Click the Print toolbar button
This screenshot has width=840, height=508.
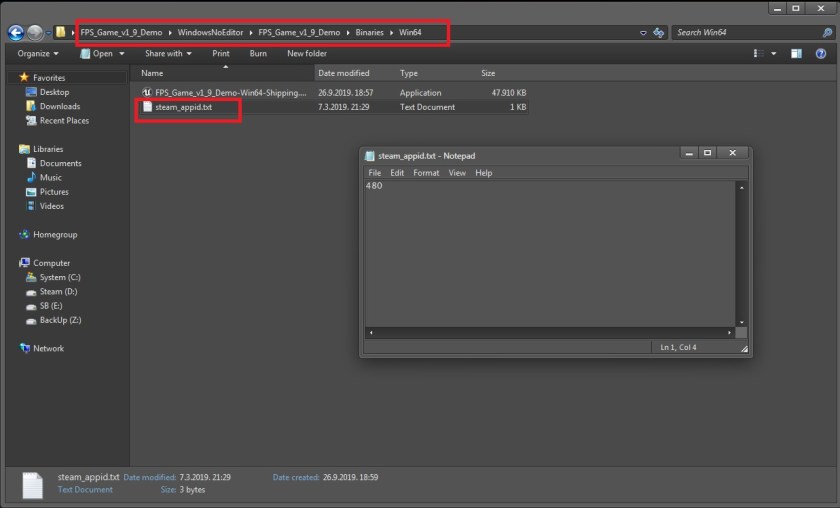click(220, 53)
